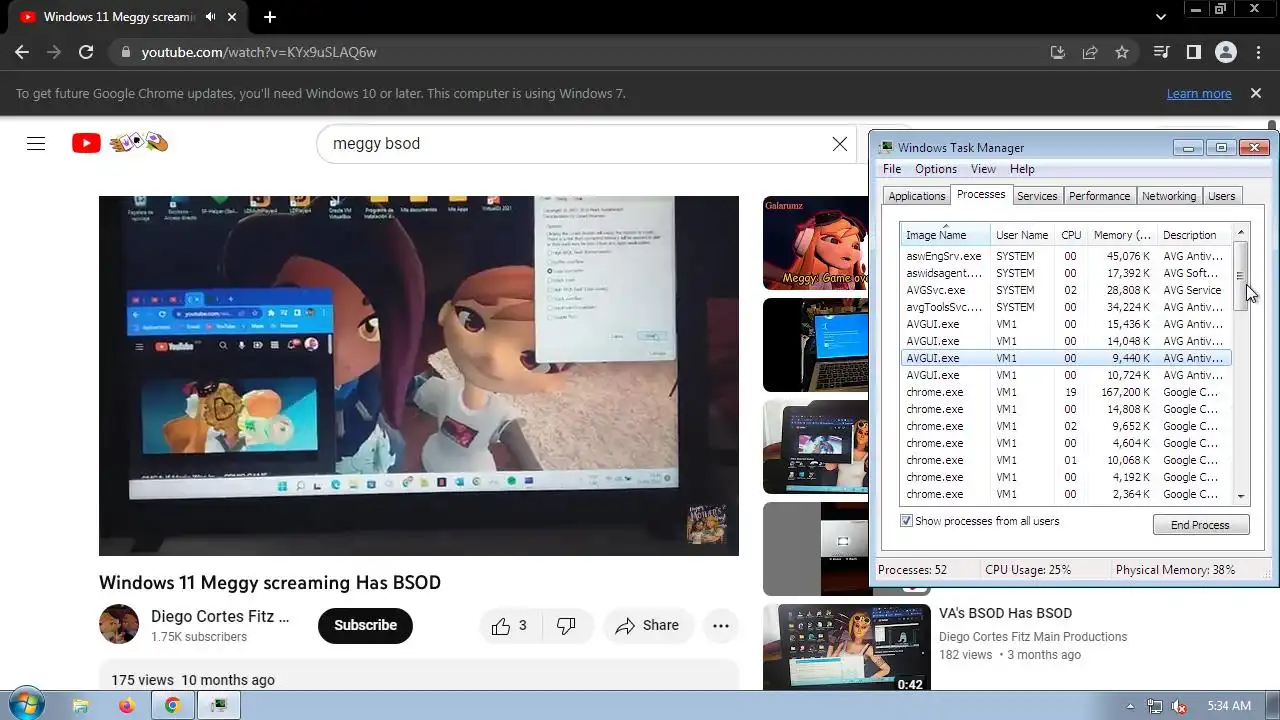
Task: Click the volume tray icon
Action: [x=1179, y=706]
